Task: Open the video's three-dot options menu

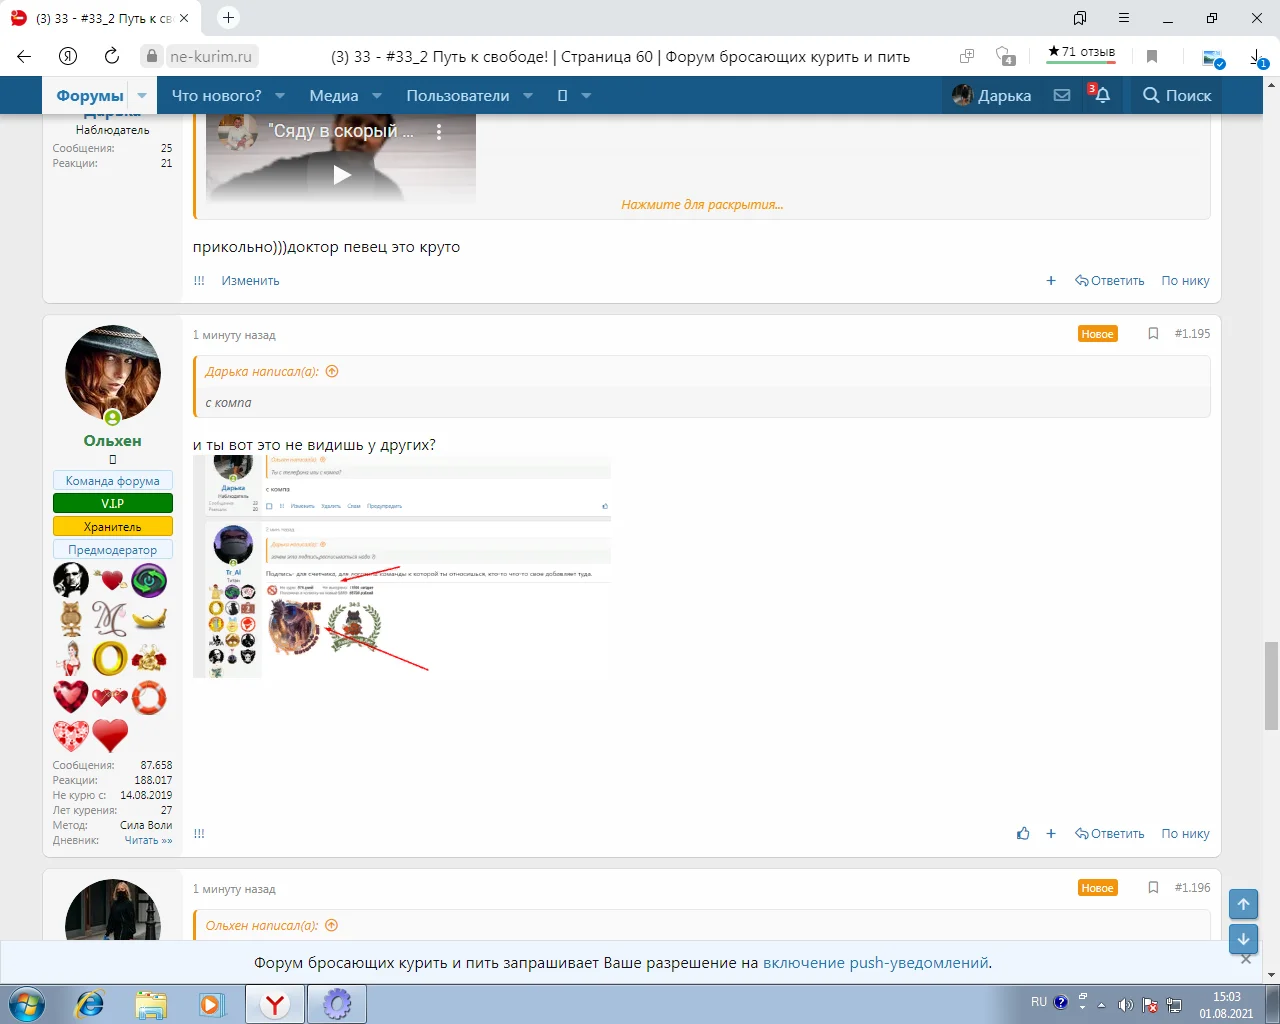Action: pyautogui.click(x=438, y=131)
